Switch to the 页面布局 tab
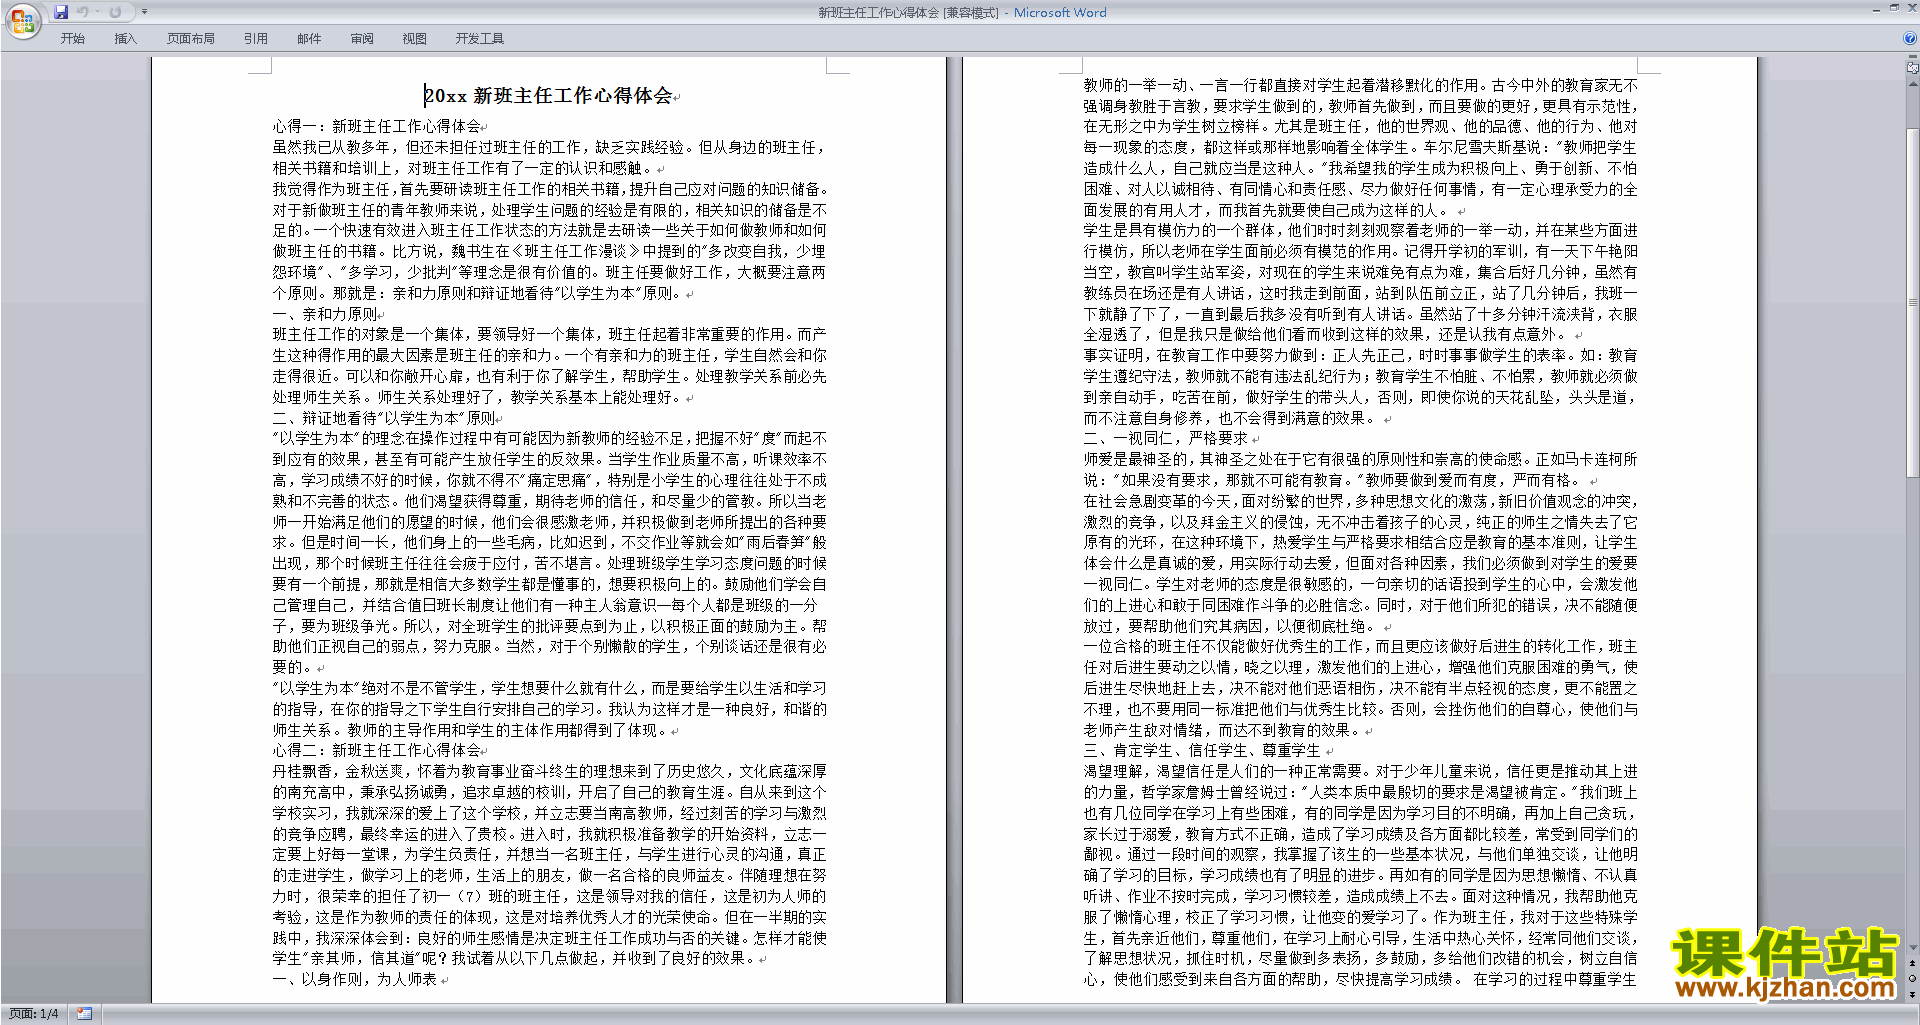Viewport: 1920px width, 1025px height. point(191,38)
